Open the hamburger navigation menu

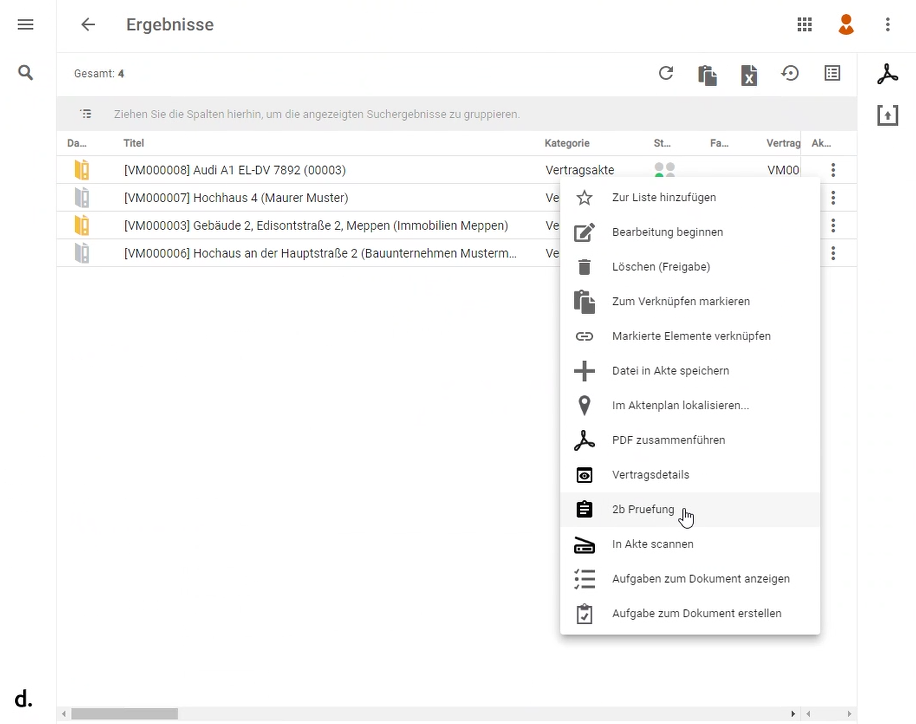click(x=26, y=24)
